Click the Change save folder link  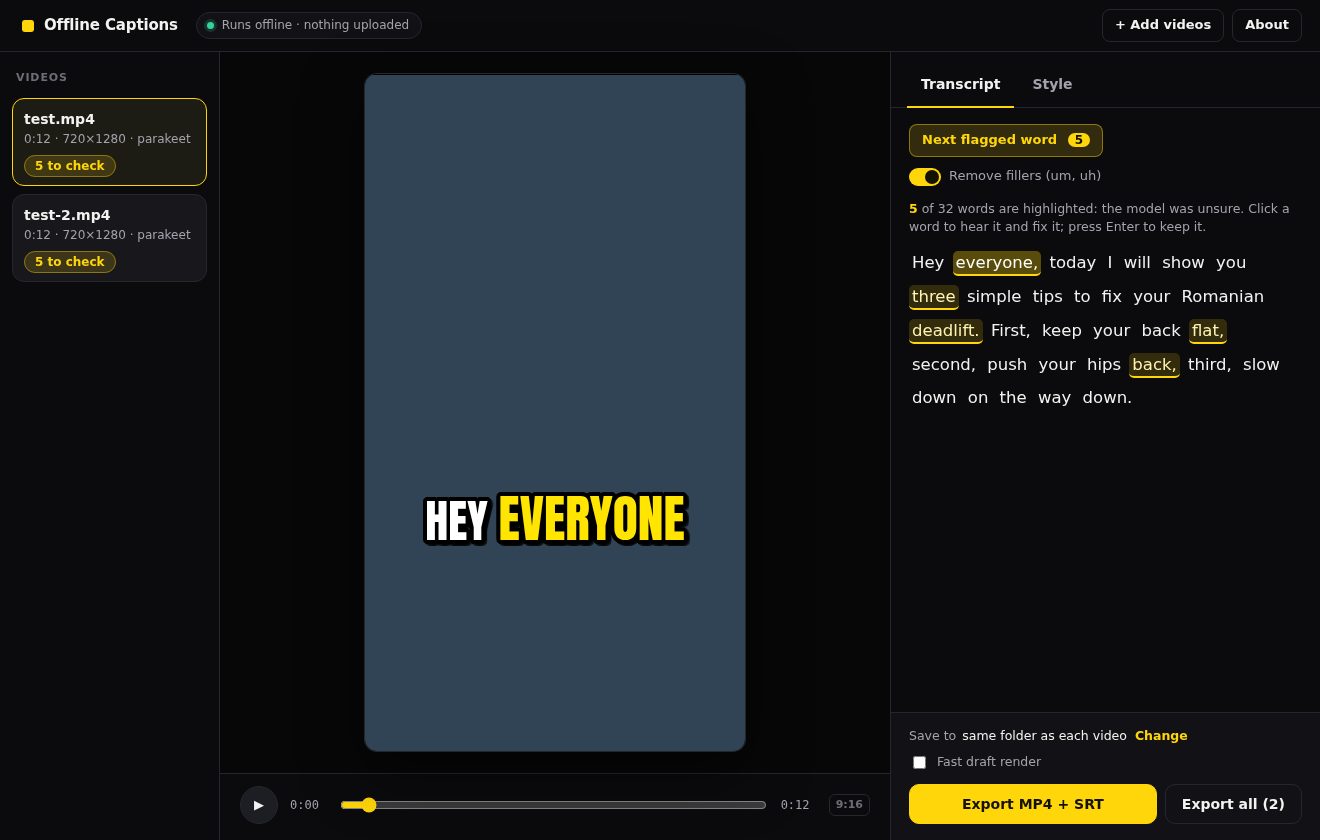tap(1161, 736)
